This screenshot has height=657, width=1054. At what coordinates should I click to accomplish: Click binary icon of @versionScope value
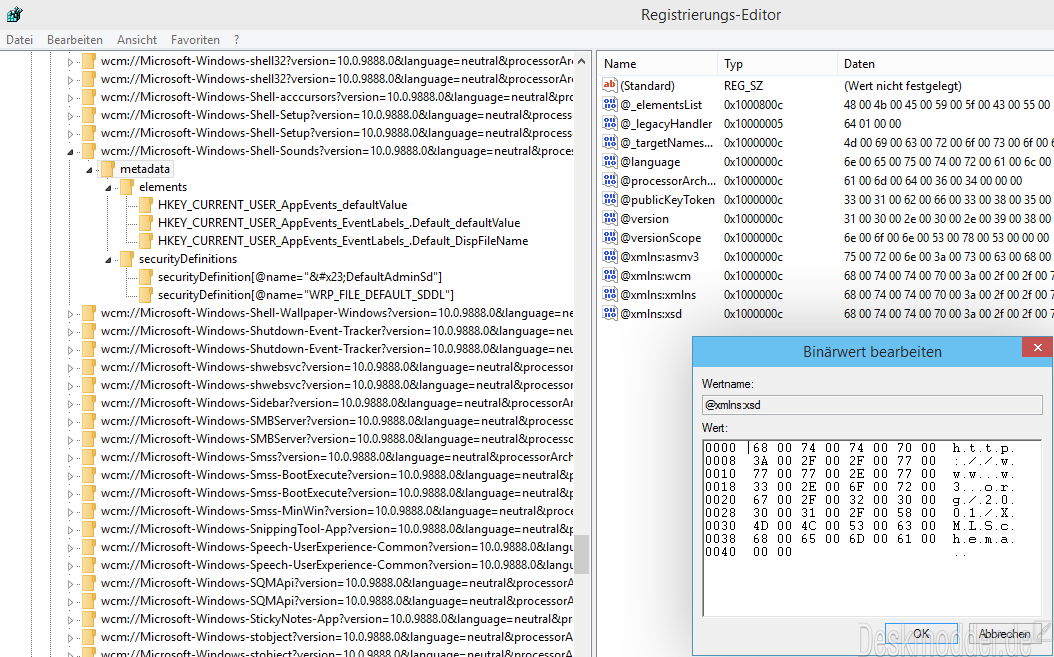click(610, 237)
